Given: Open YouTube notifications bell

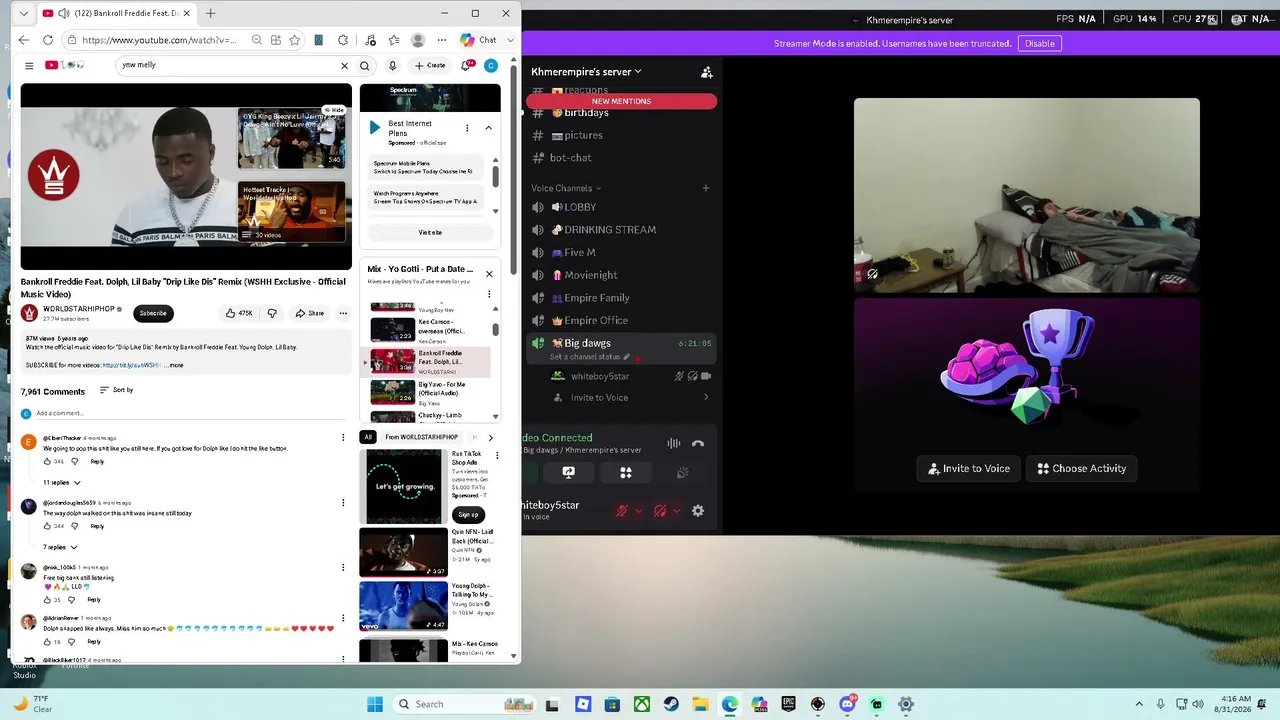Looking at the screenshot, I should 466,66.
